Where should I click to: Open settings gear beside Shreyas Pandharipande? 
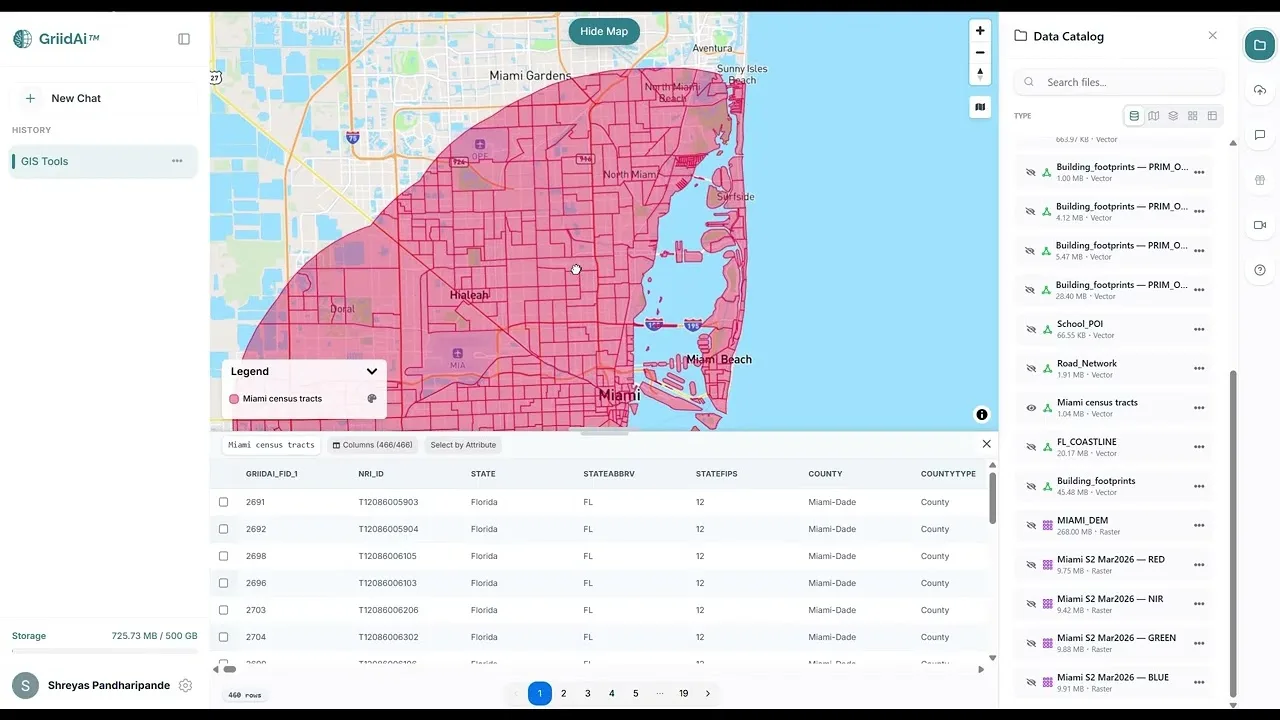click(x=185, y=685)
